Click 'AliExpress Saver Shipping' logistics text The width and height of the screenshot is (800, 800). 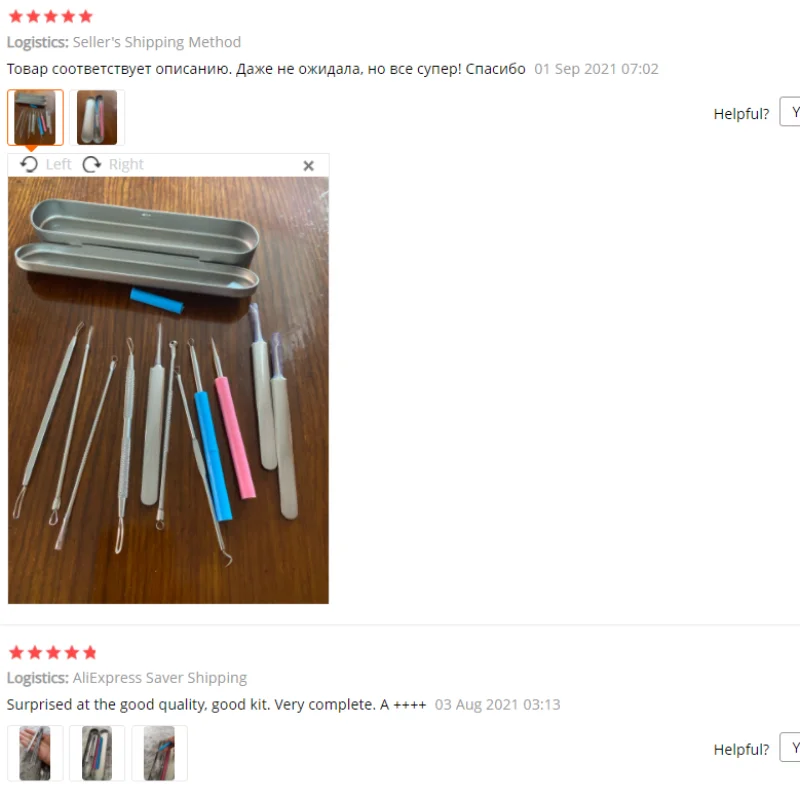tap(160, 678)
